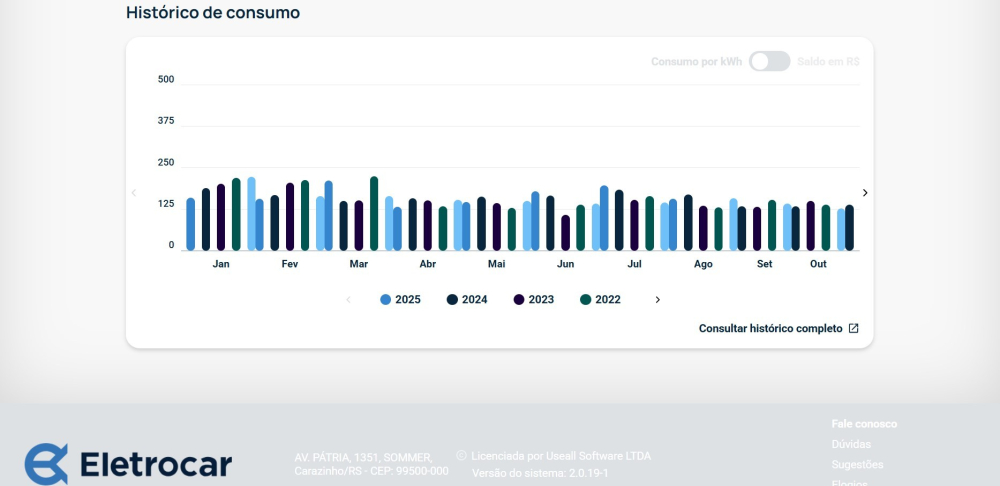This screenshot has height=486, width=1000.
Task: Click the 2022 green legend dot
Action: pyautogui.click(x=586, y=300)
